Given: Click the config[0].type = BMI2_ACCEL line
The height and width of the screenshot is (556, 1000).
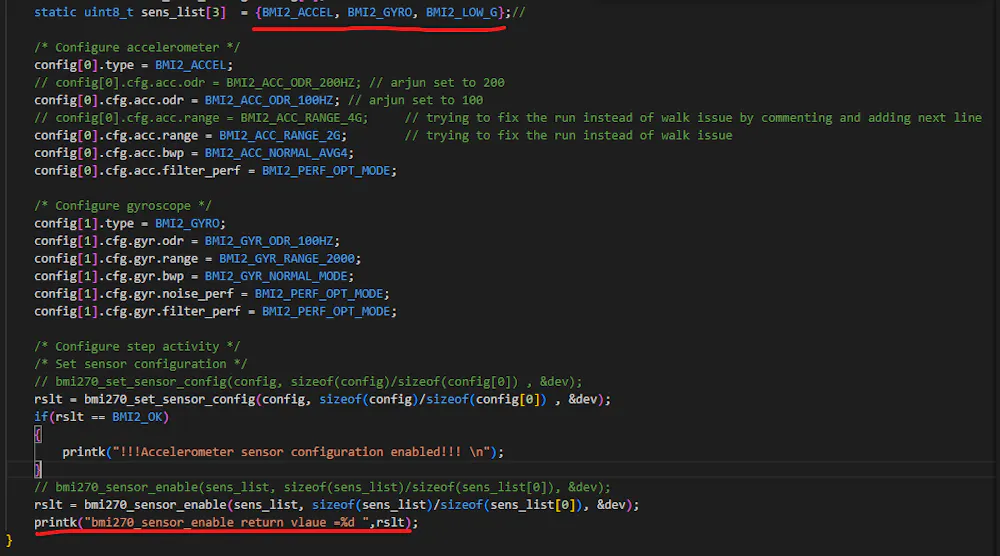Looking at the screenshot, I should coord(133,65).
